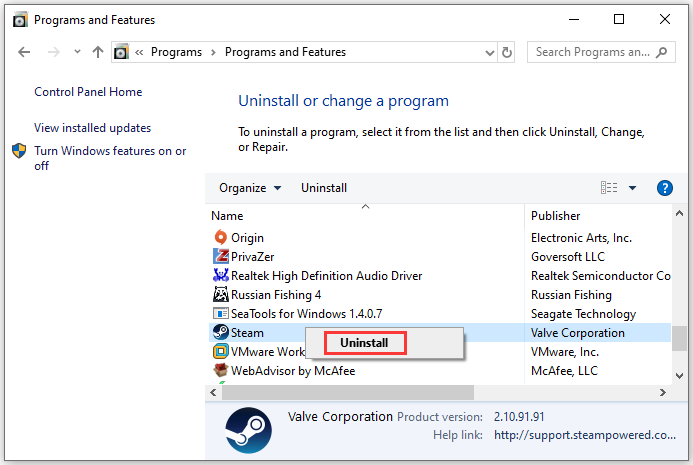The width and height of the screenshot is (693, 465).
Task: Click McAfee, LLC publisher cell
Action: pyautogui.click(x=564, y=371)
